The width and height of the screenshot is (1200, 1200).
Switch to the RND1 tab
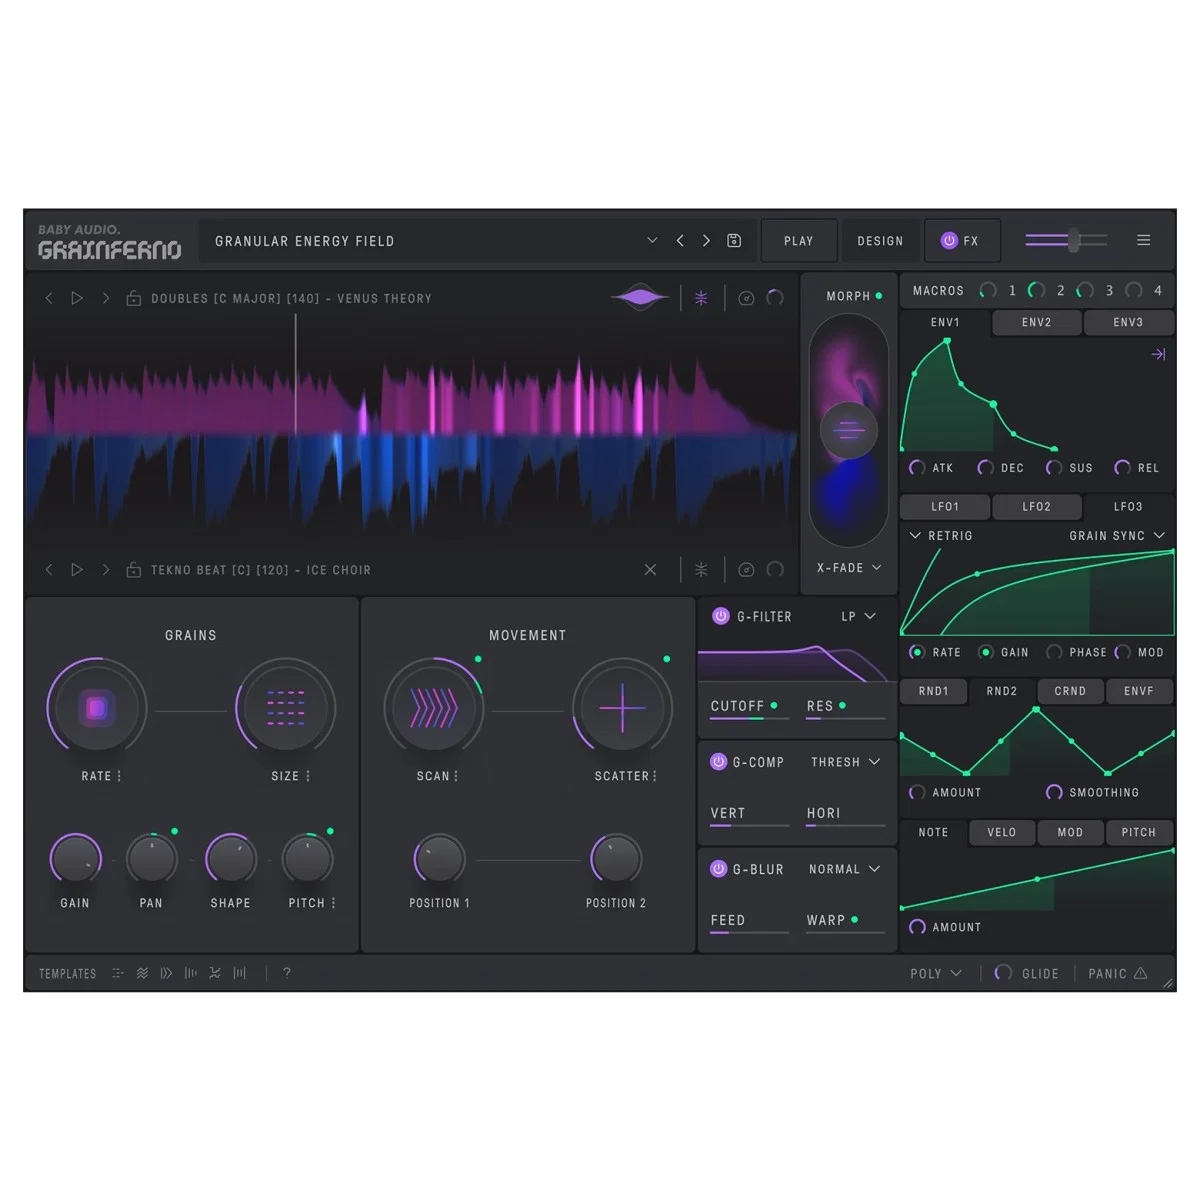tap(933, 691)
